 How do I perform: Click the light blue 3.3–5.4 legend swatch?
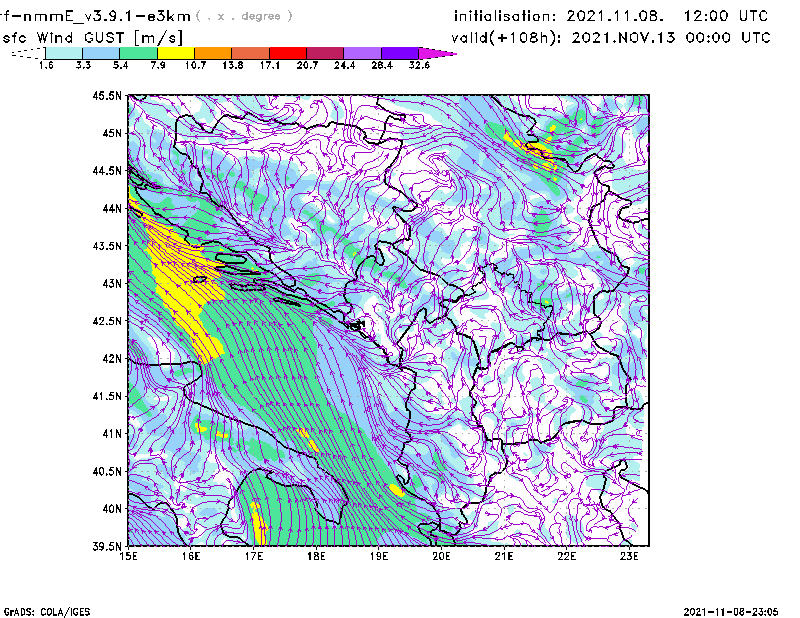(x=101, y=53)
